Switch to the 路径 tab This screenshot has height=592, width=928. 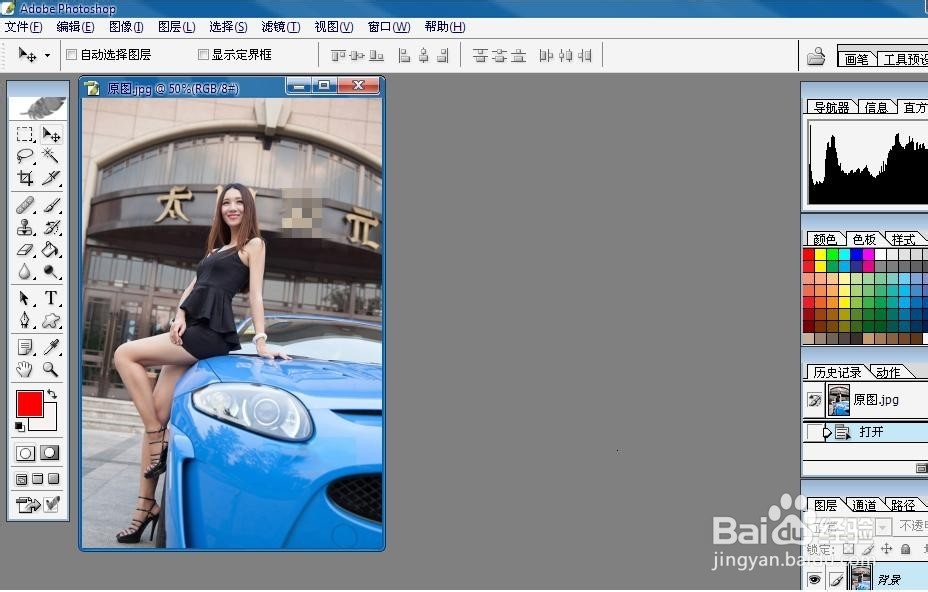point(903,505)
